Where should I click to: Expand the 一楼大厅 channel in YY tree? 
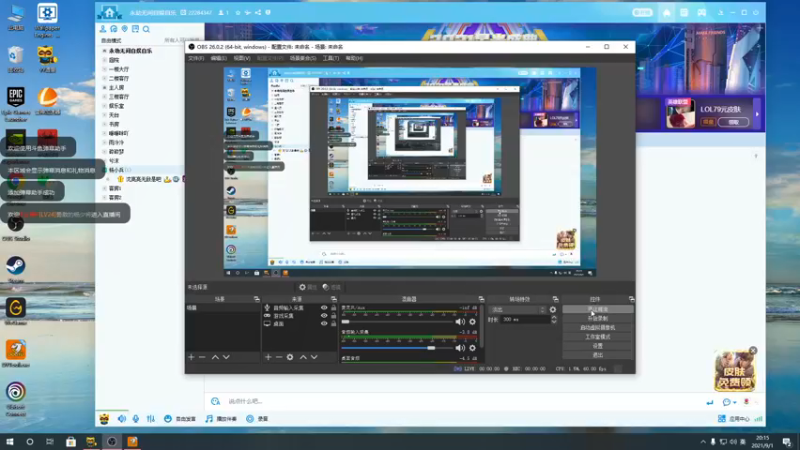coord(105,69)
